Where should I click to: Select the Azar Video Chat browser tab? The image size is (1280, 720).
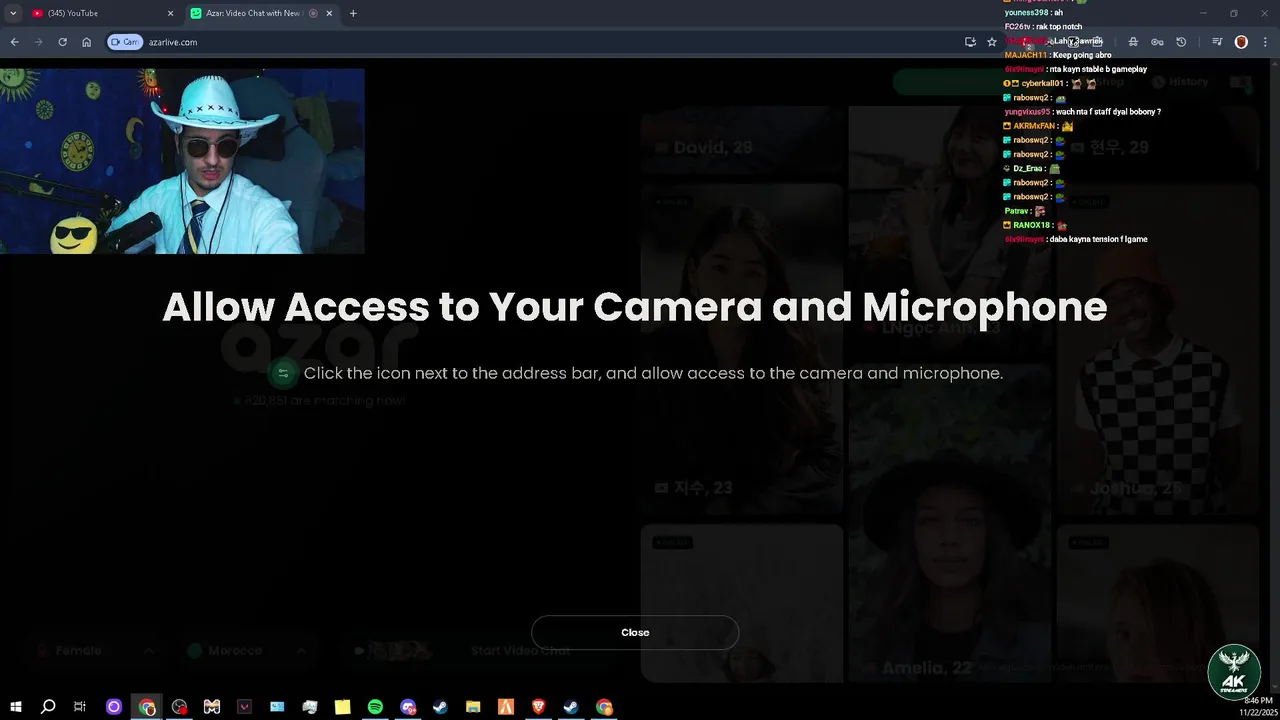point(262,13)
